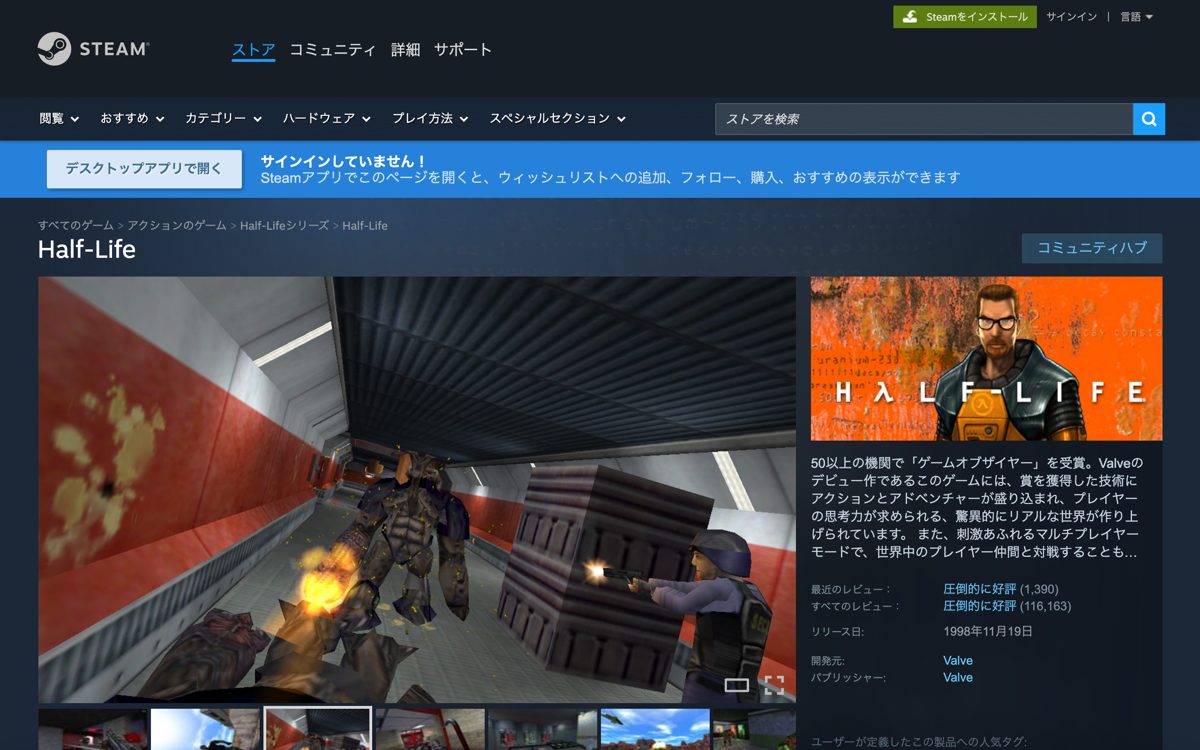Open the 詳細 tab
Viewport: 1200px width, 750px height.
(x=405, y=49)
